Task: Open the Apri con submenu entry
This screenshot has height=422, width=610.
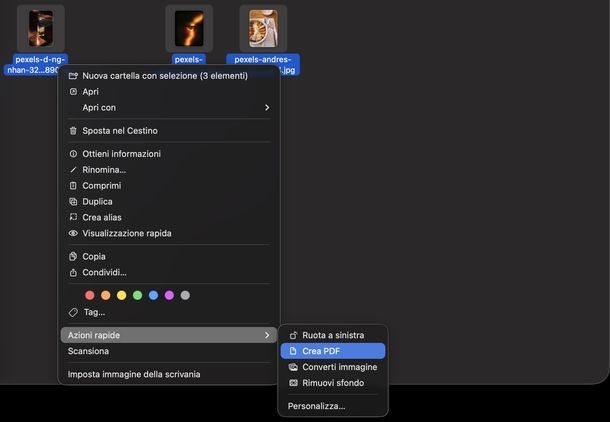Action: point(169,107)
